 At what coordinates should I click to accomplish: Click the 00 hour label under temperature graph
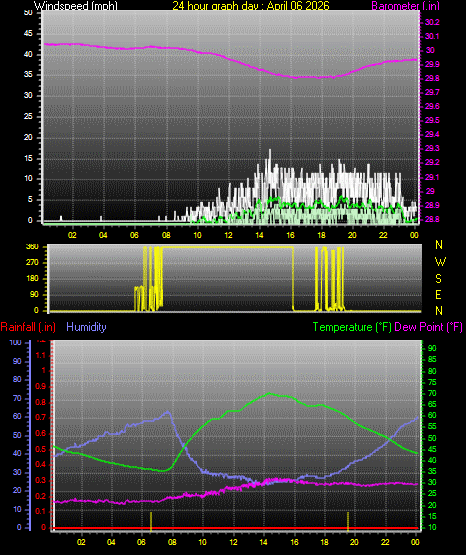(415, 542)
